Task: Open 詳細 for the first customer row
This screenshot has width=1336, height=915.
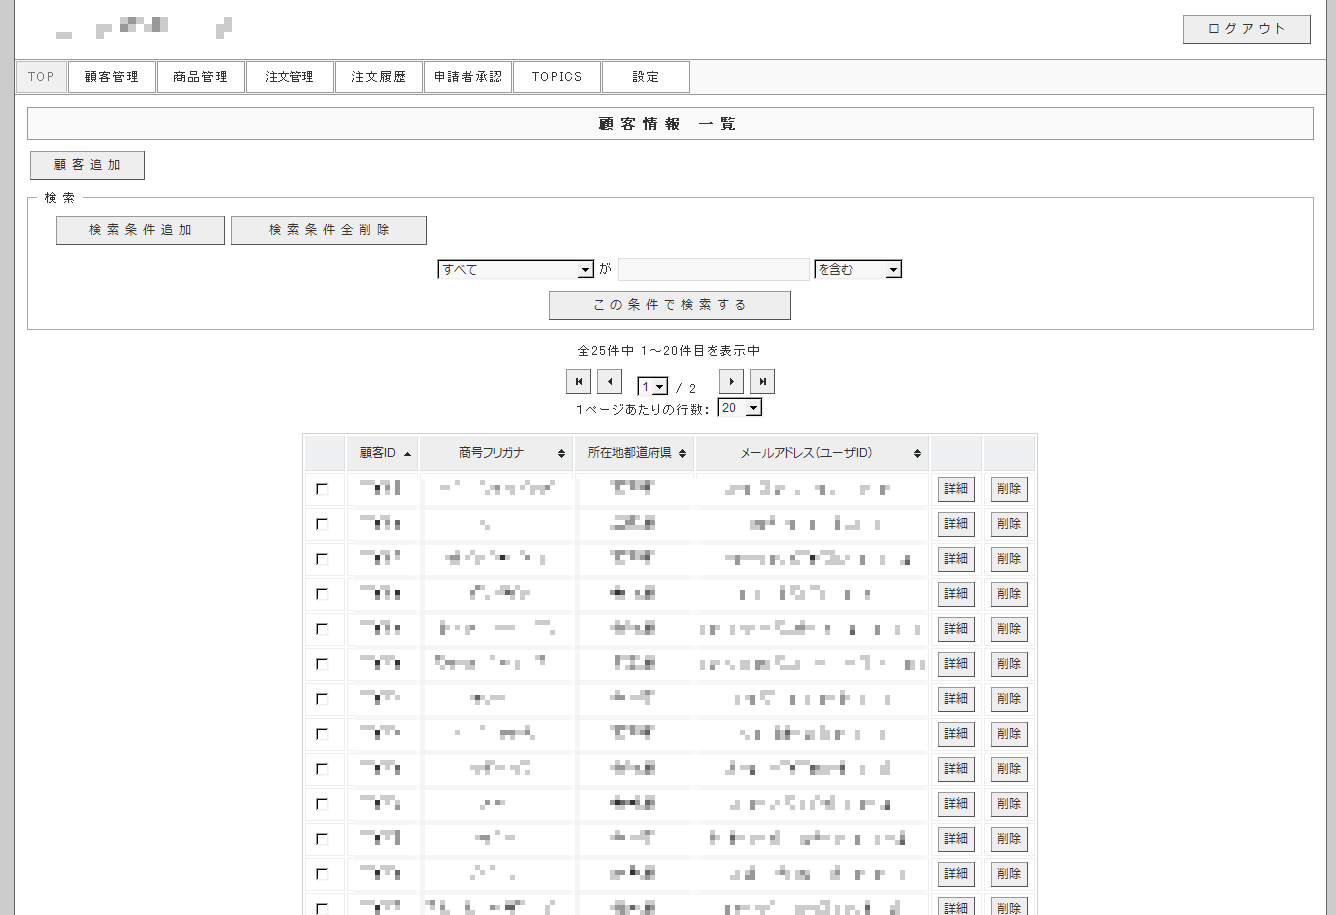Action: point(956,489)
